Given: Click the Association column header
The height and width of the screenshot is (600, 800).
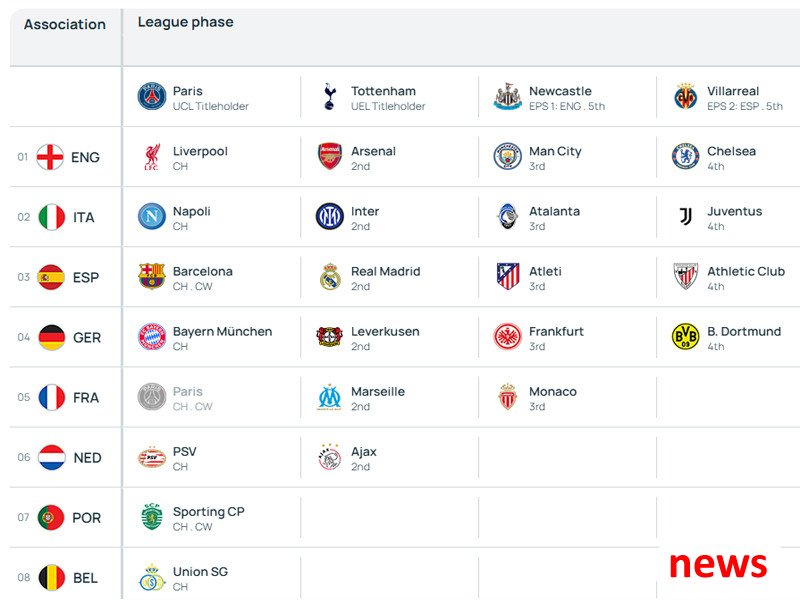Looking at the screenshot, I should click(65, 24).
